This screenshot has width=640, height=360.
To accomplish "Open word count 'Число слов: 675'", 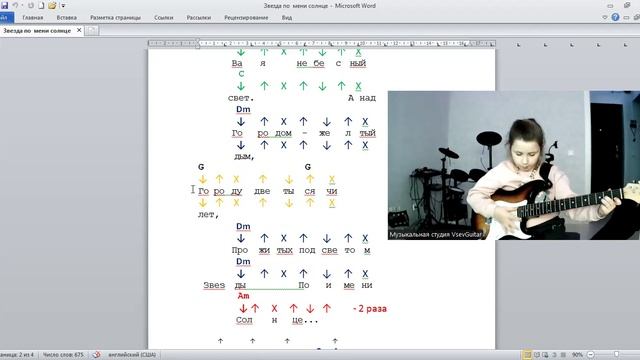I will (63, 355).
